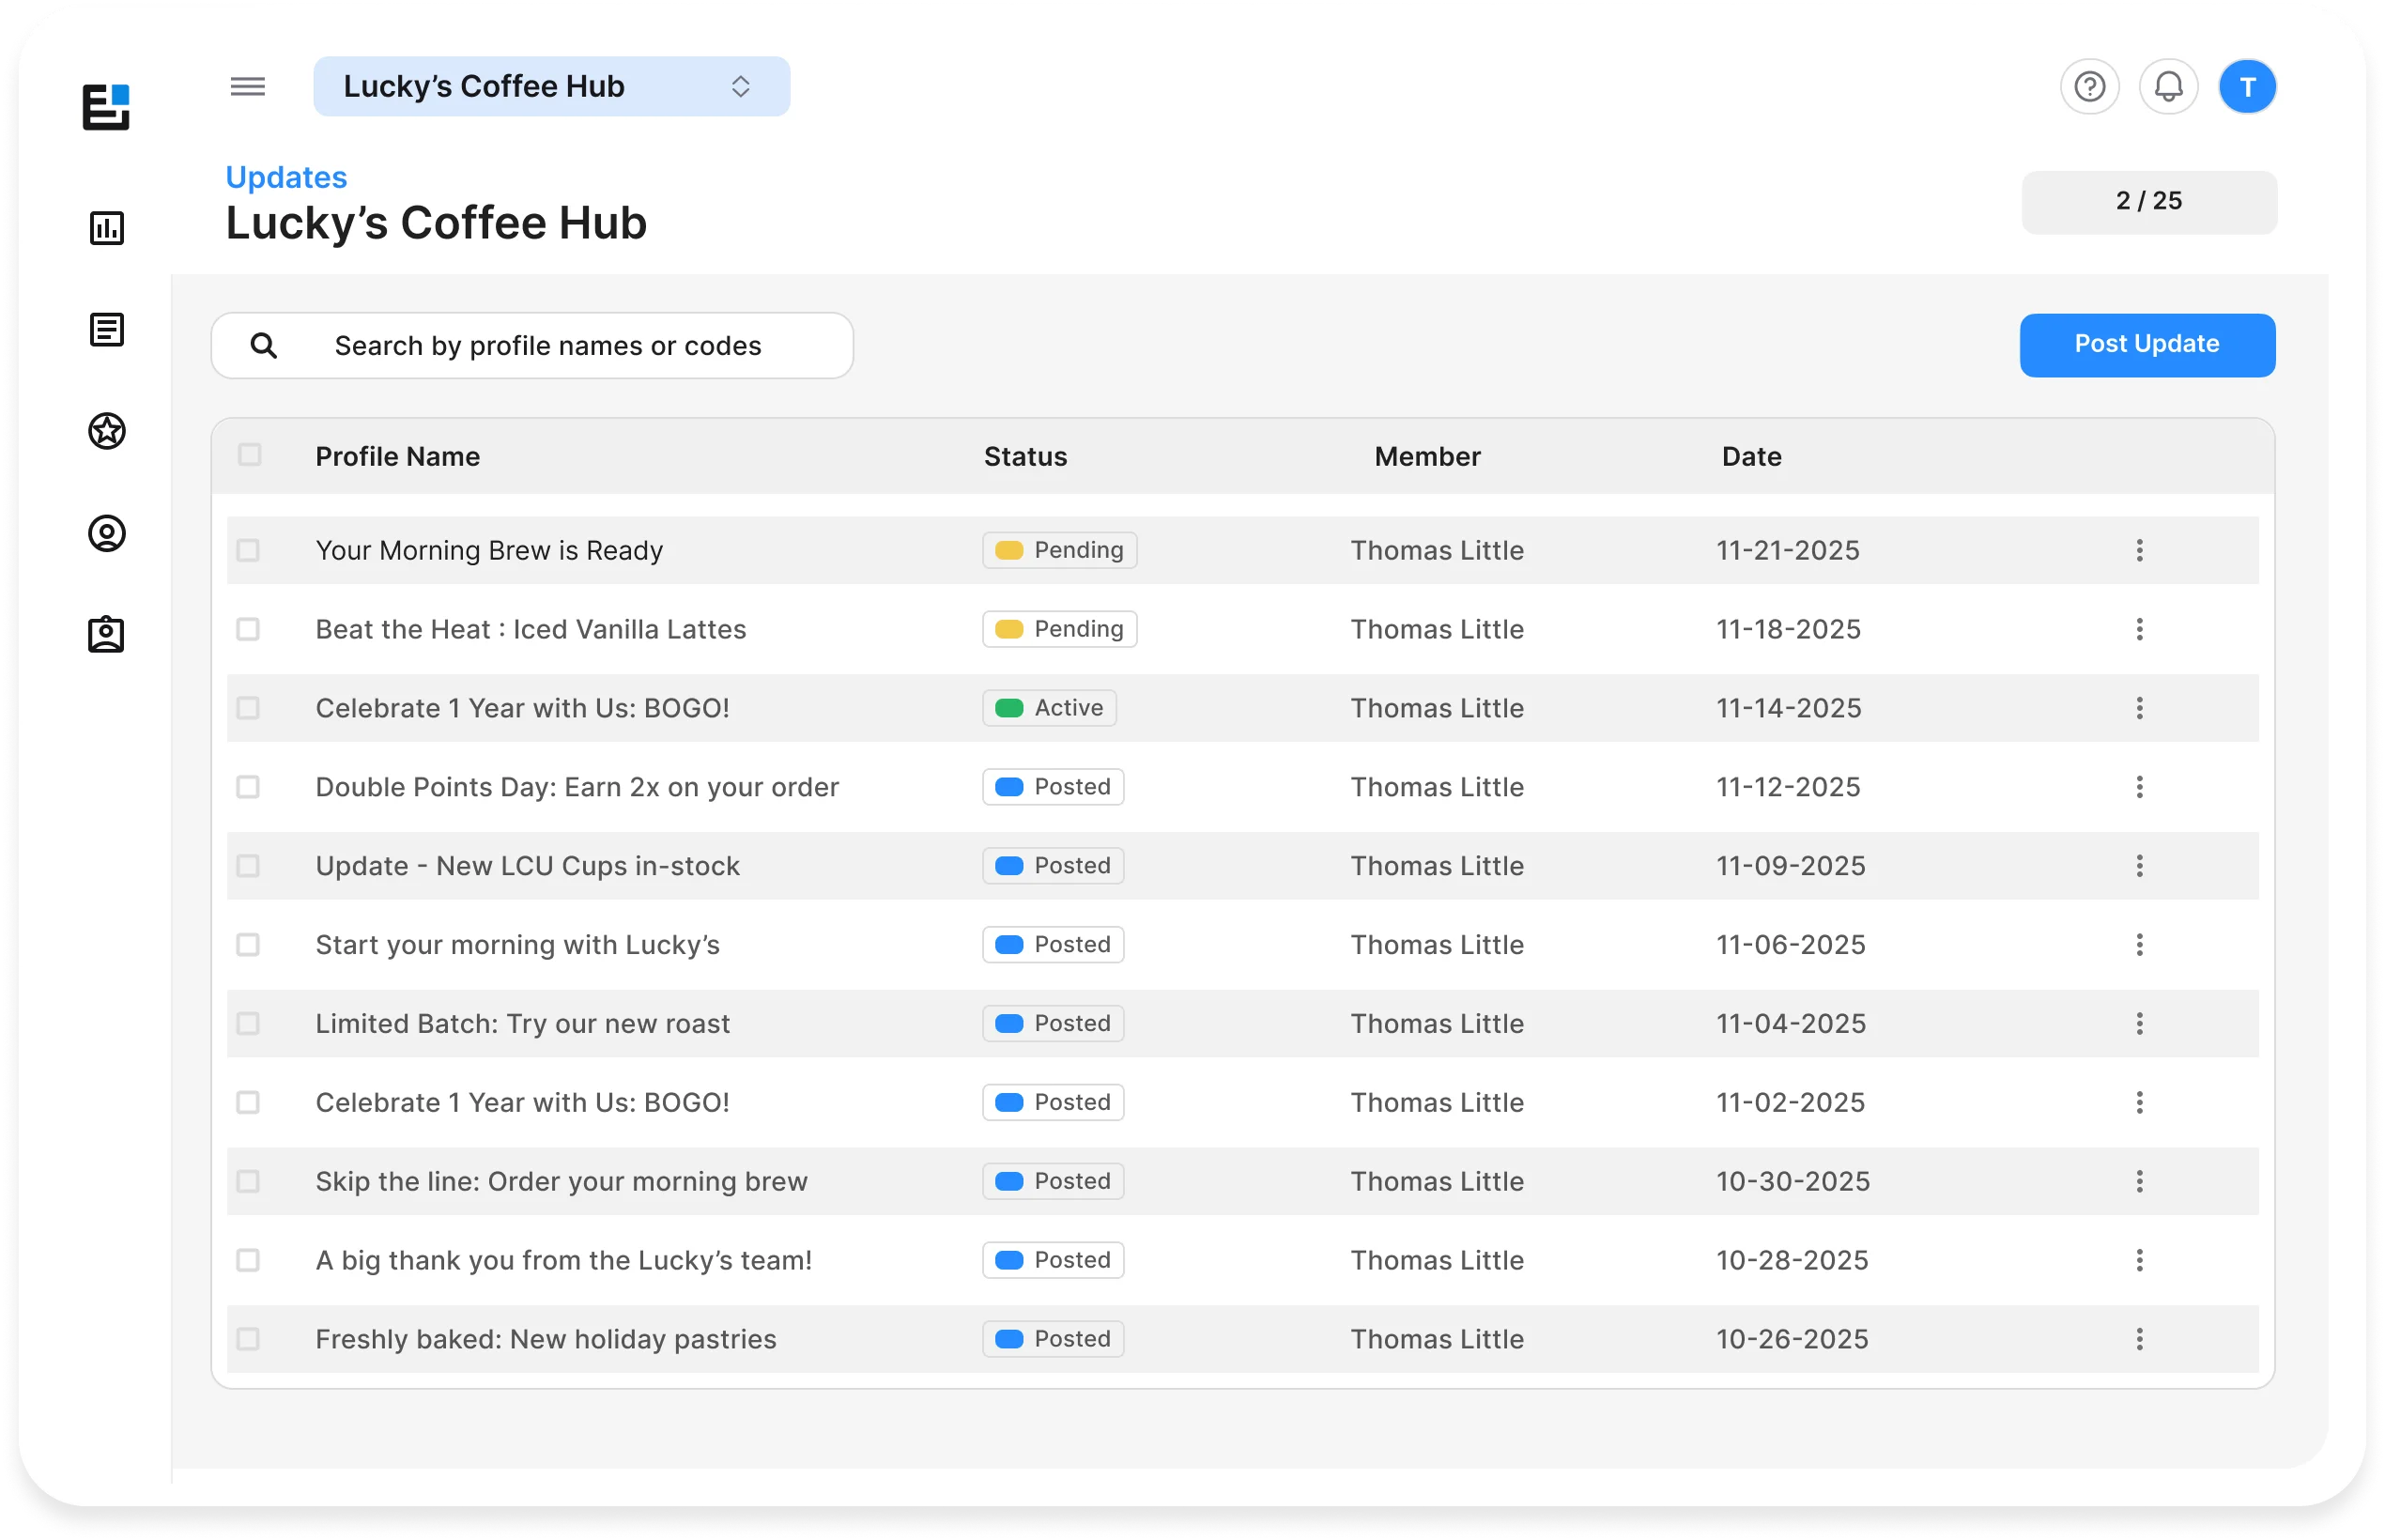Viewport: 2385px width, 1540px height.
Task: Click the Updates breadcrumb link
Action: point(286,177)
